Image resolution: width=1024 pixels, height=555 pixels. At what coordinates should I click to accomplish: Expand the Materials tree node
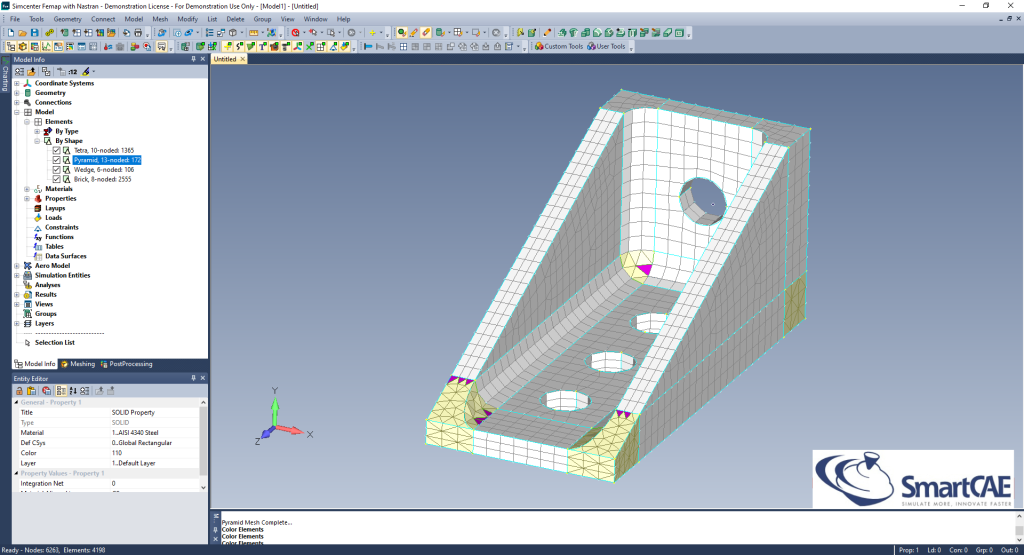tap(27, 189)
